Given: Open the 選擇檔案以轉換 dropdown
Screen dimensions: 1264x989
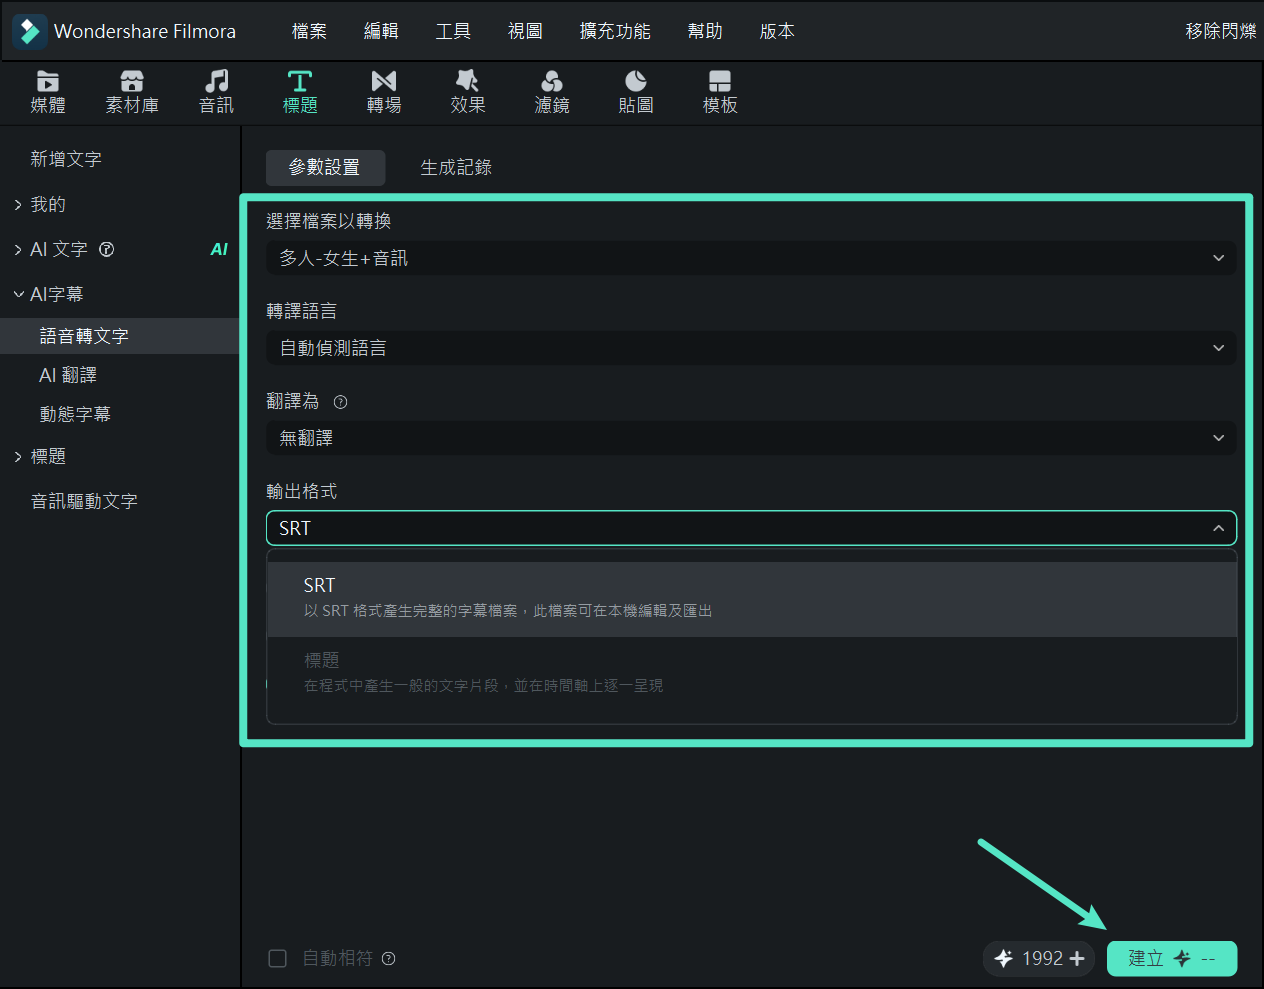Looking at the screenshot, I should pos(751,258).
